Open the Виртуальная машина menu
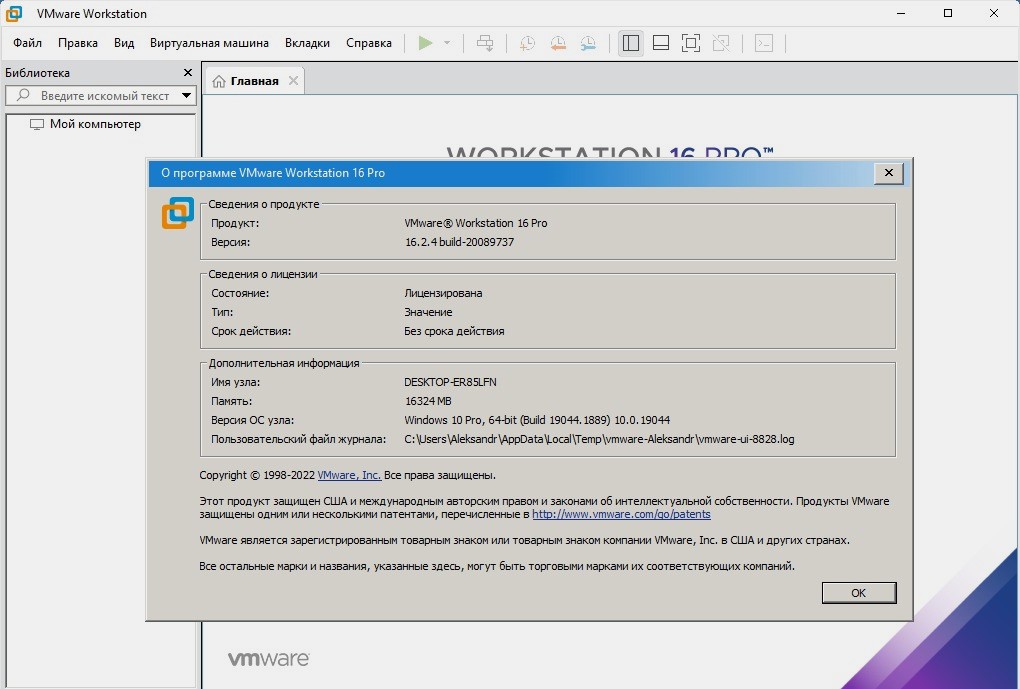 coord(209,43)
